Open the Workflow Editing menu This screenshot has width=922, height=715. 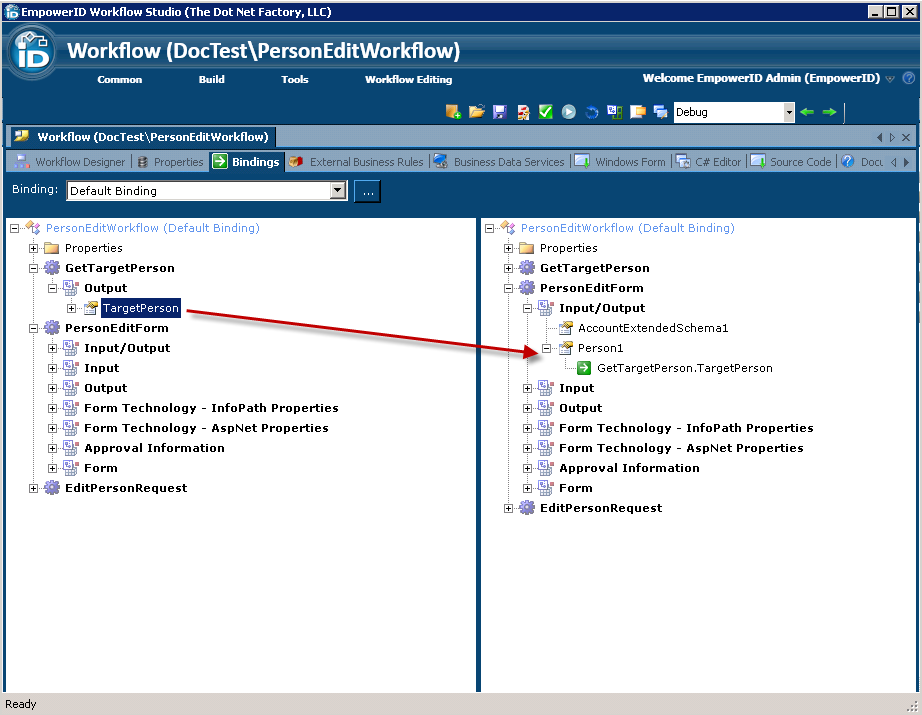pyautogui.click(x=408, y=79)
